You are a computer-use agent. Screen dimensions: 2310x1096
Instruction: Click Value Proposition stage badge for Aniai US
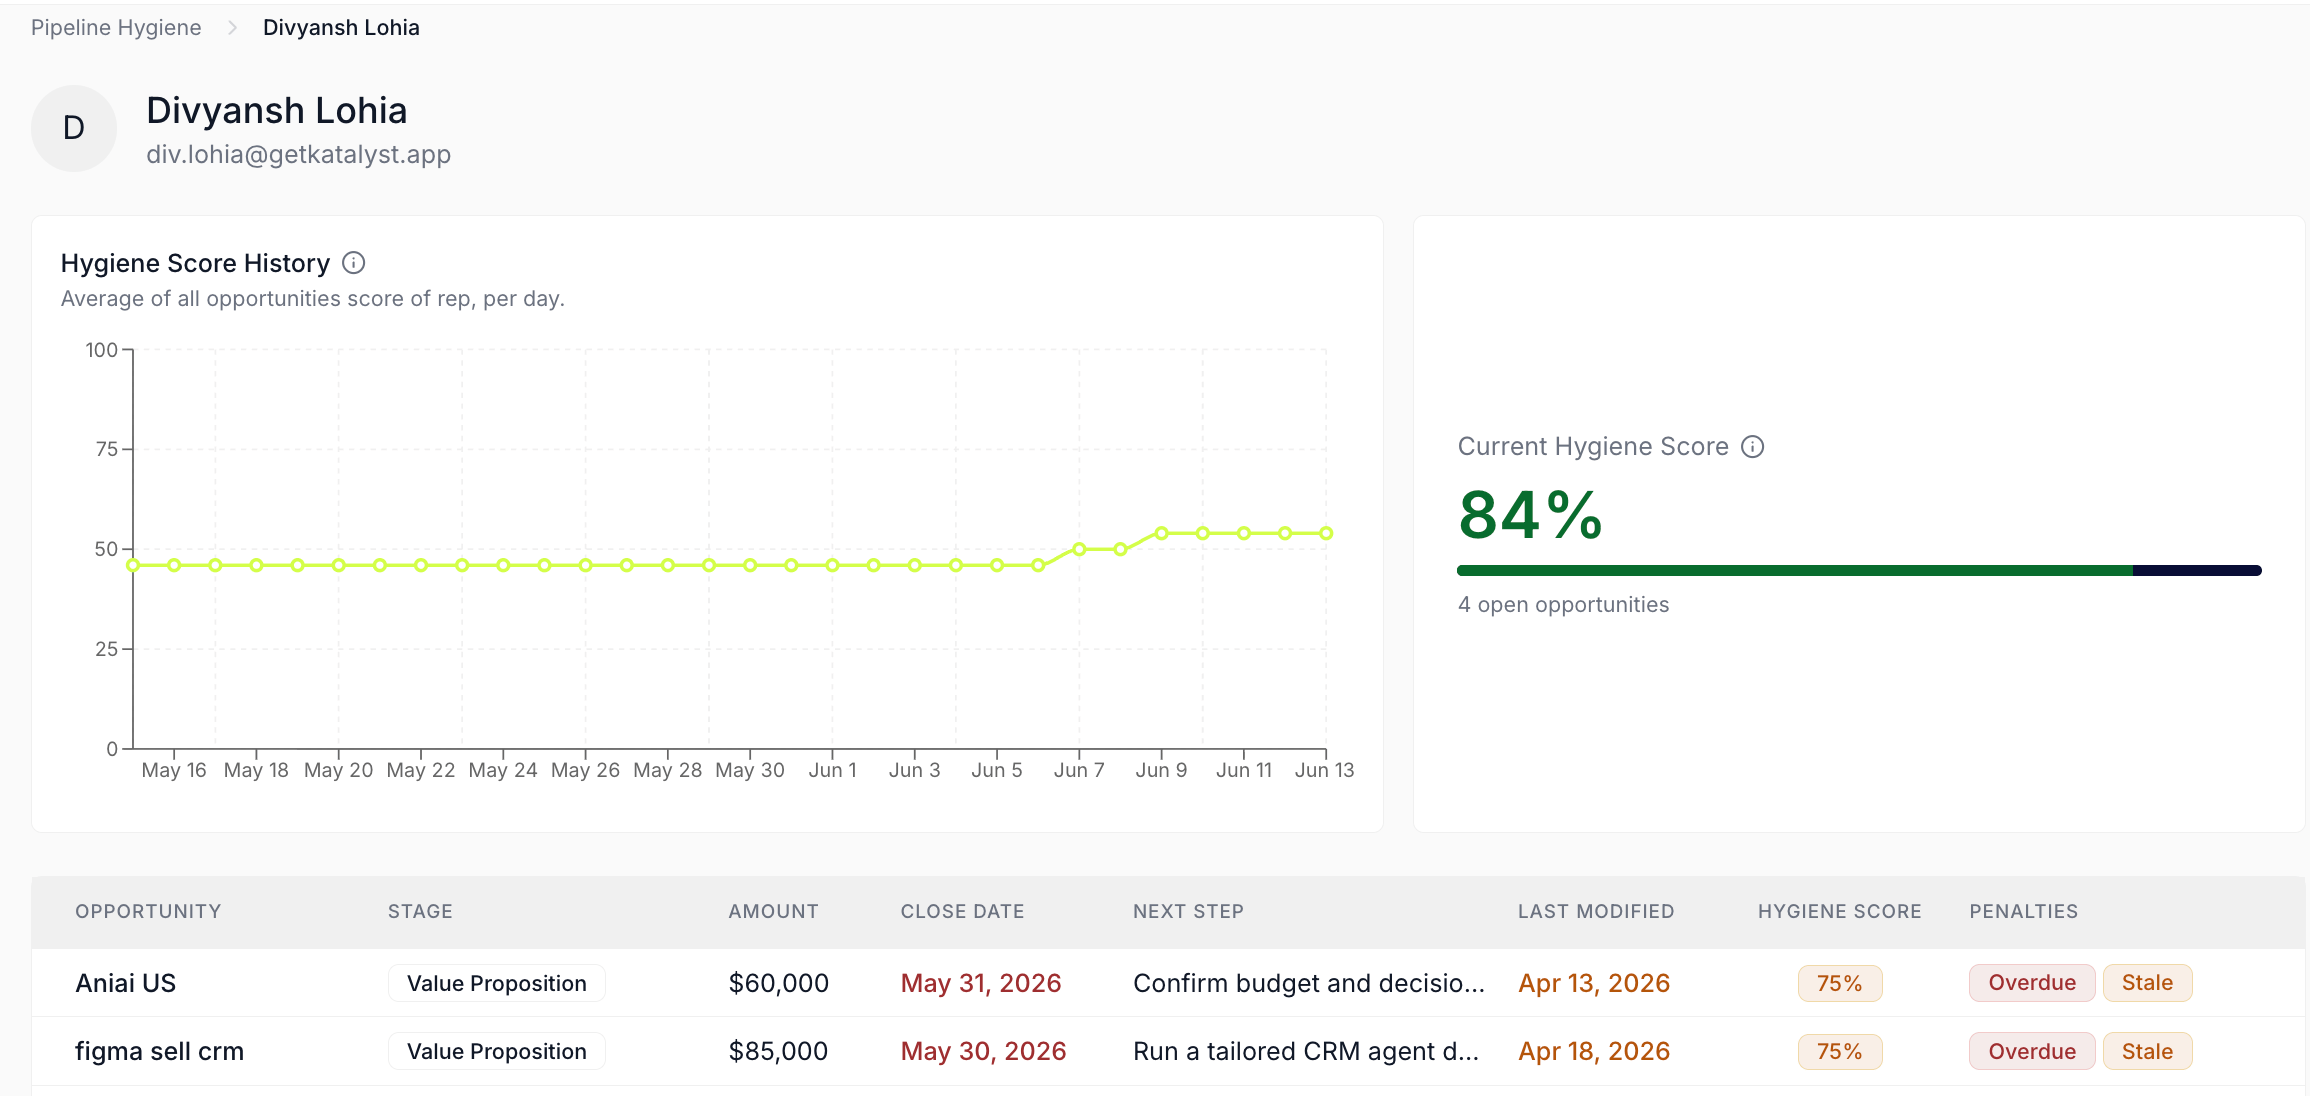click(x=497, y=984)
